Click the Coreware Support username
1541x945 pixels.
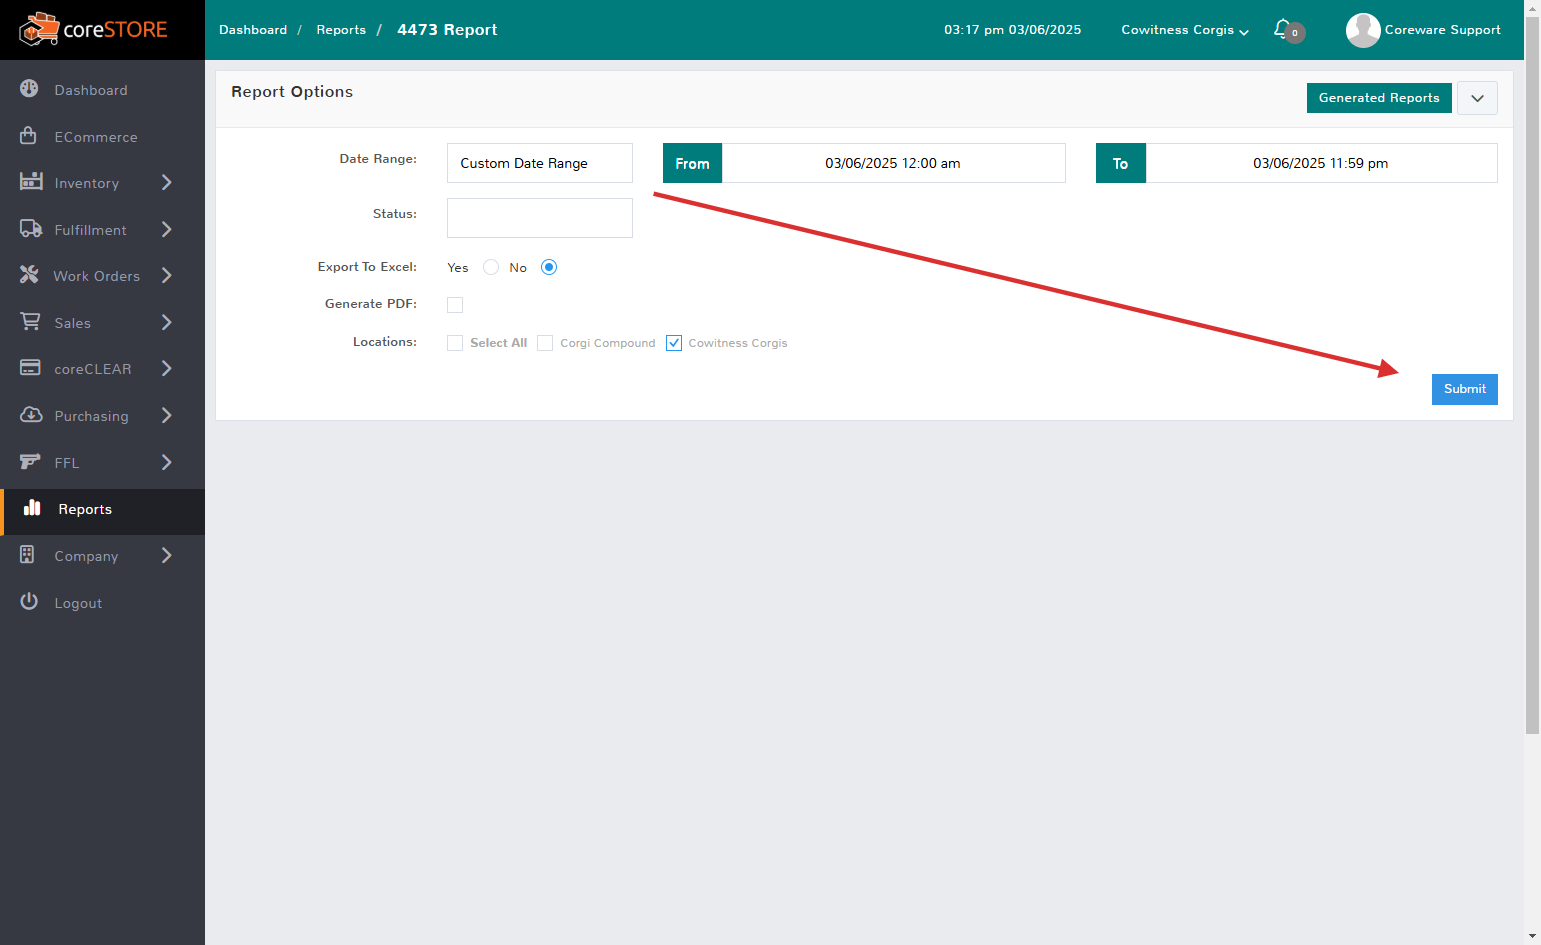(x=1442, y=30)
